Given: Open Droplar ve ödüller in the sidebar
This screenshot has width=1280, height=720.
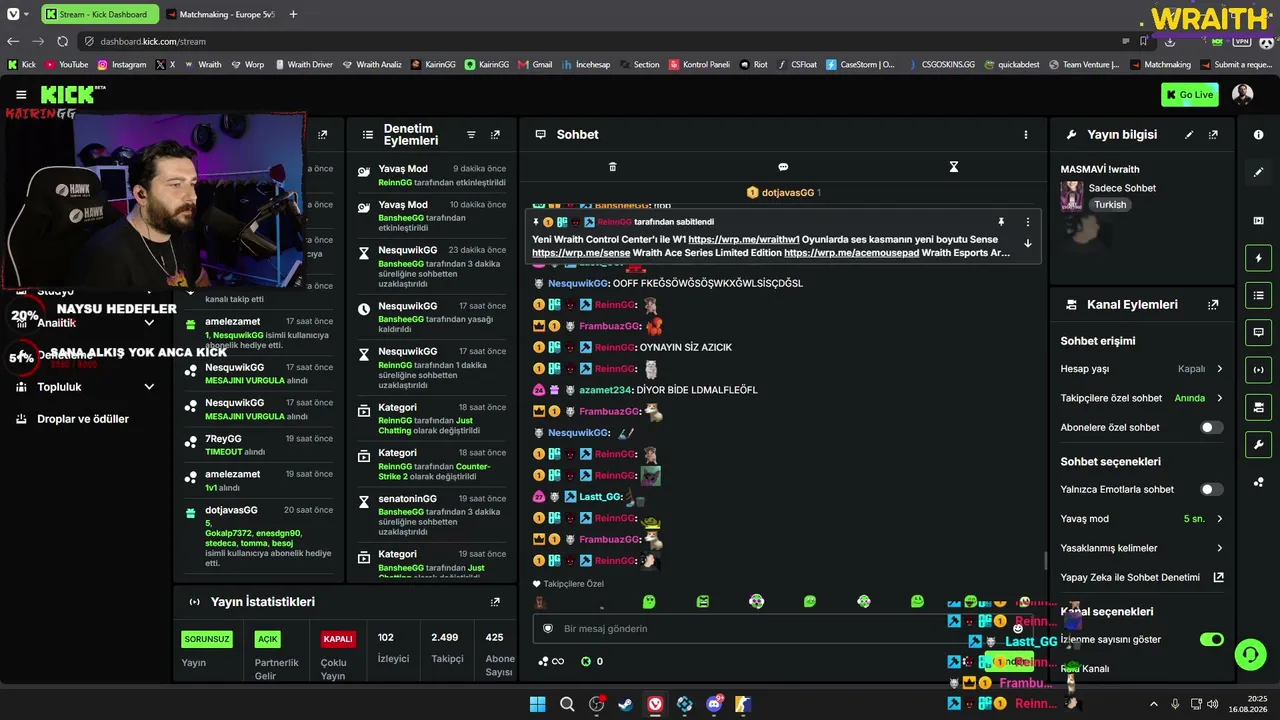Looking at the screenshot, I should click(83, 419).
